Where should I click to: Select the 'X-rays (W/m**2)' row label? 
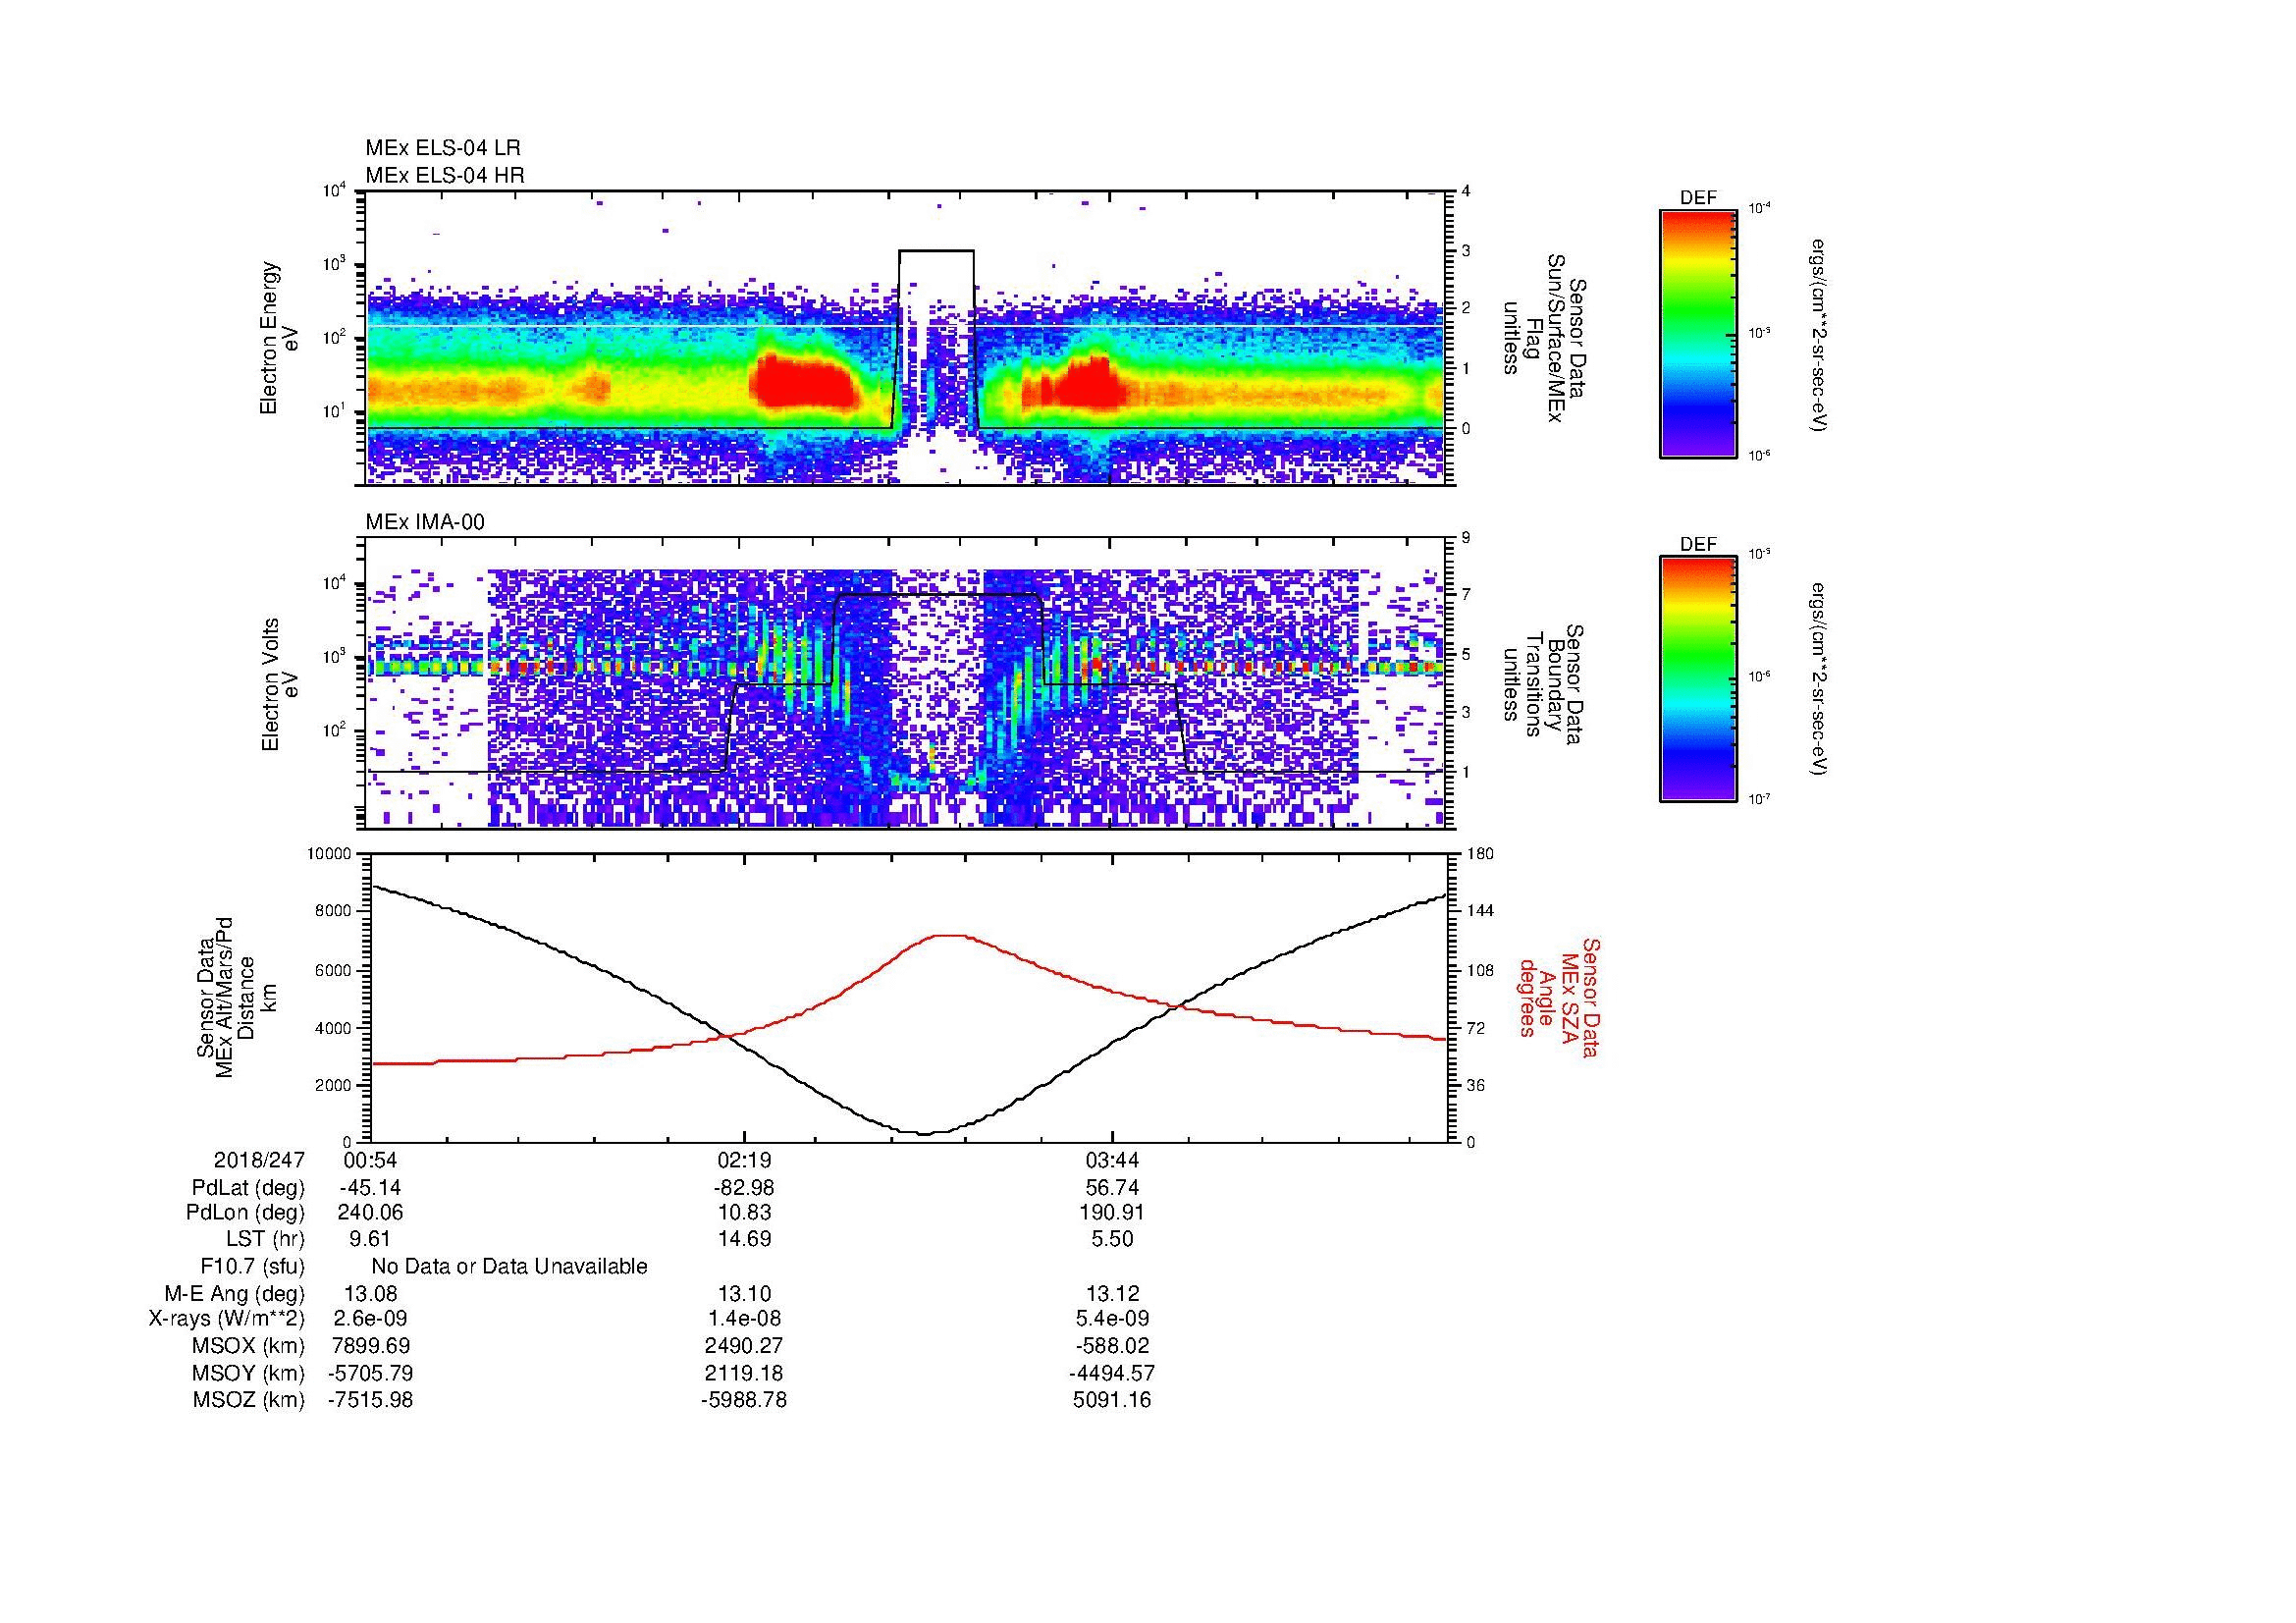click(x=227, y=1319)
